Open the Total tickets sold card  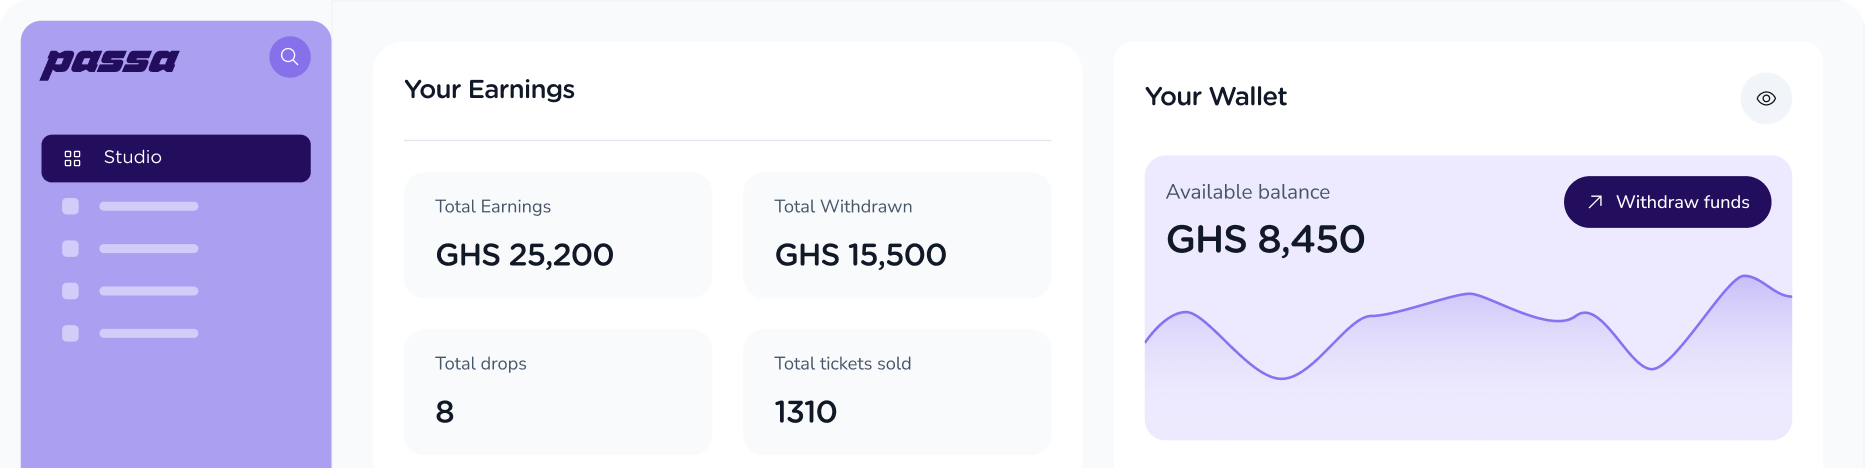897,391
